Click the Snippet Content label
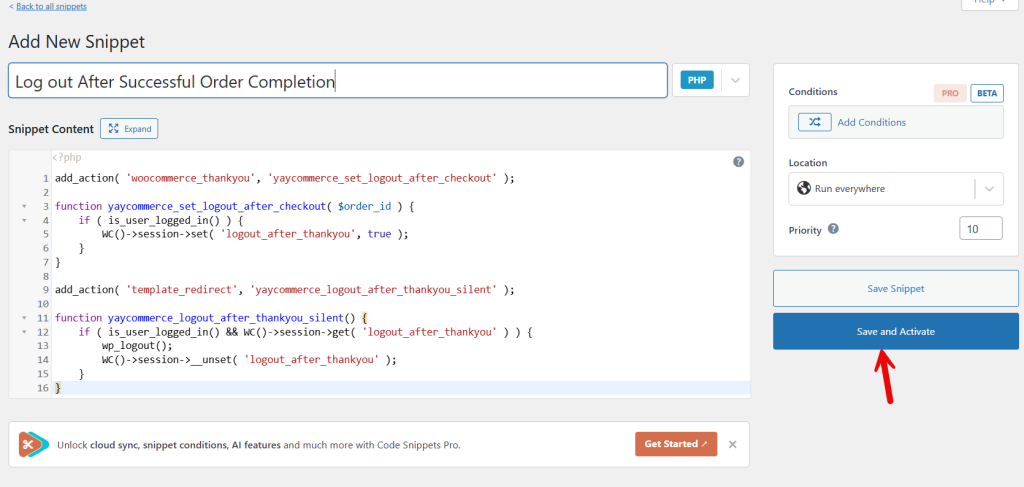 tap(51, 129)
